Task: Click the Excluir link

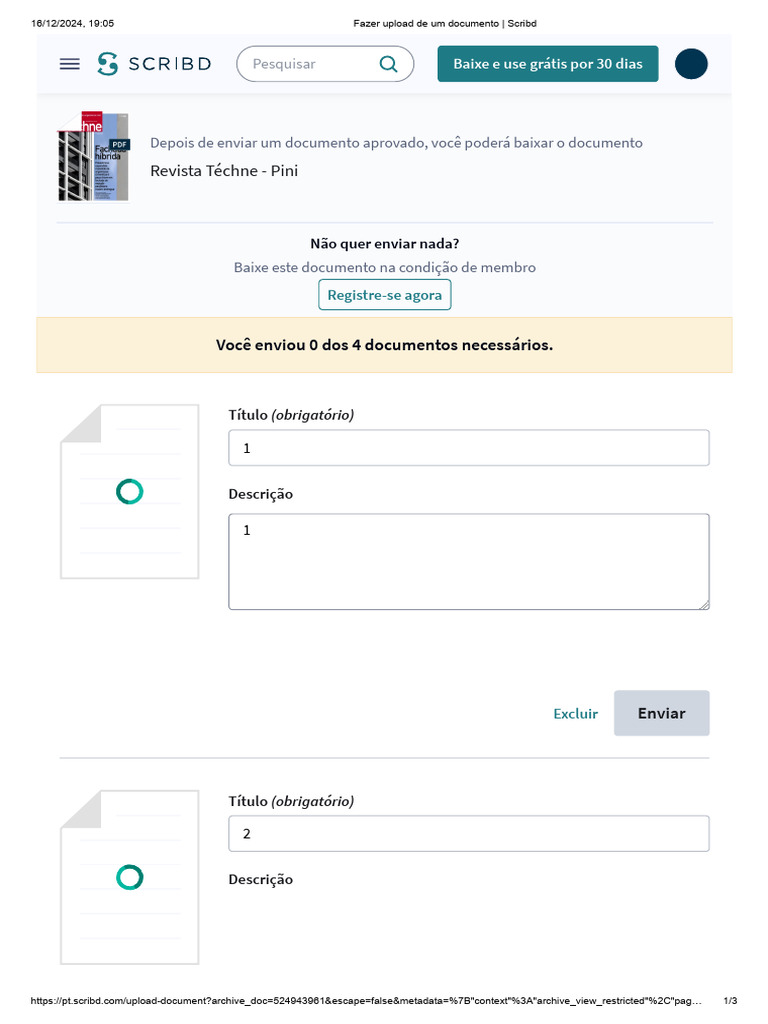Action: [x=575, y=714]
